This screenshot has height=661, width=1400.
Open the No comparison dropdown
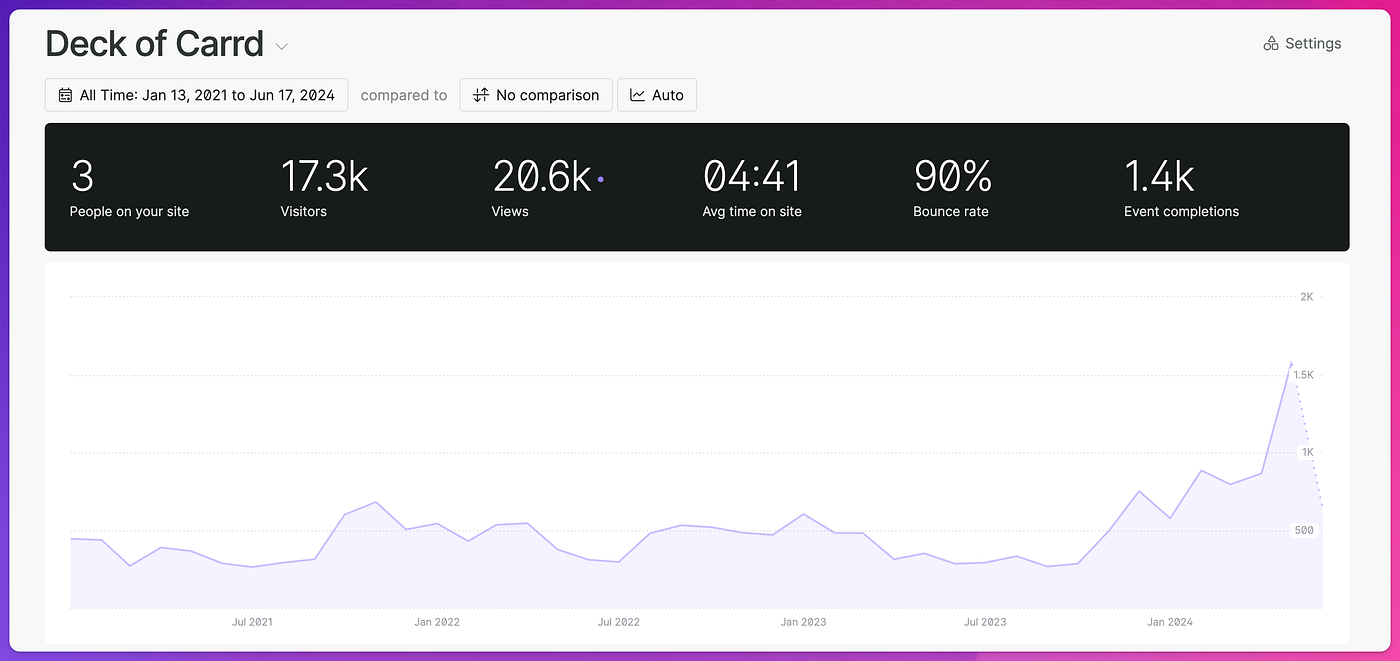click(536, 95)
